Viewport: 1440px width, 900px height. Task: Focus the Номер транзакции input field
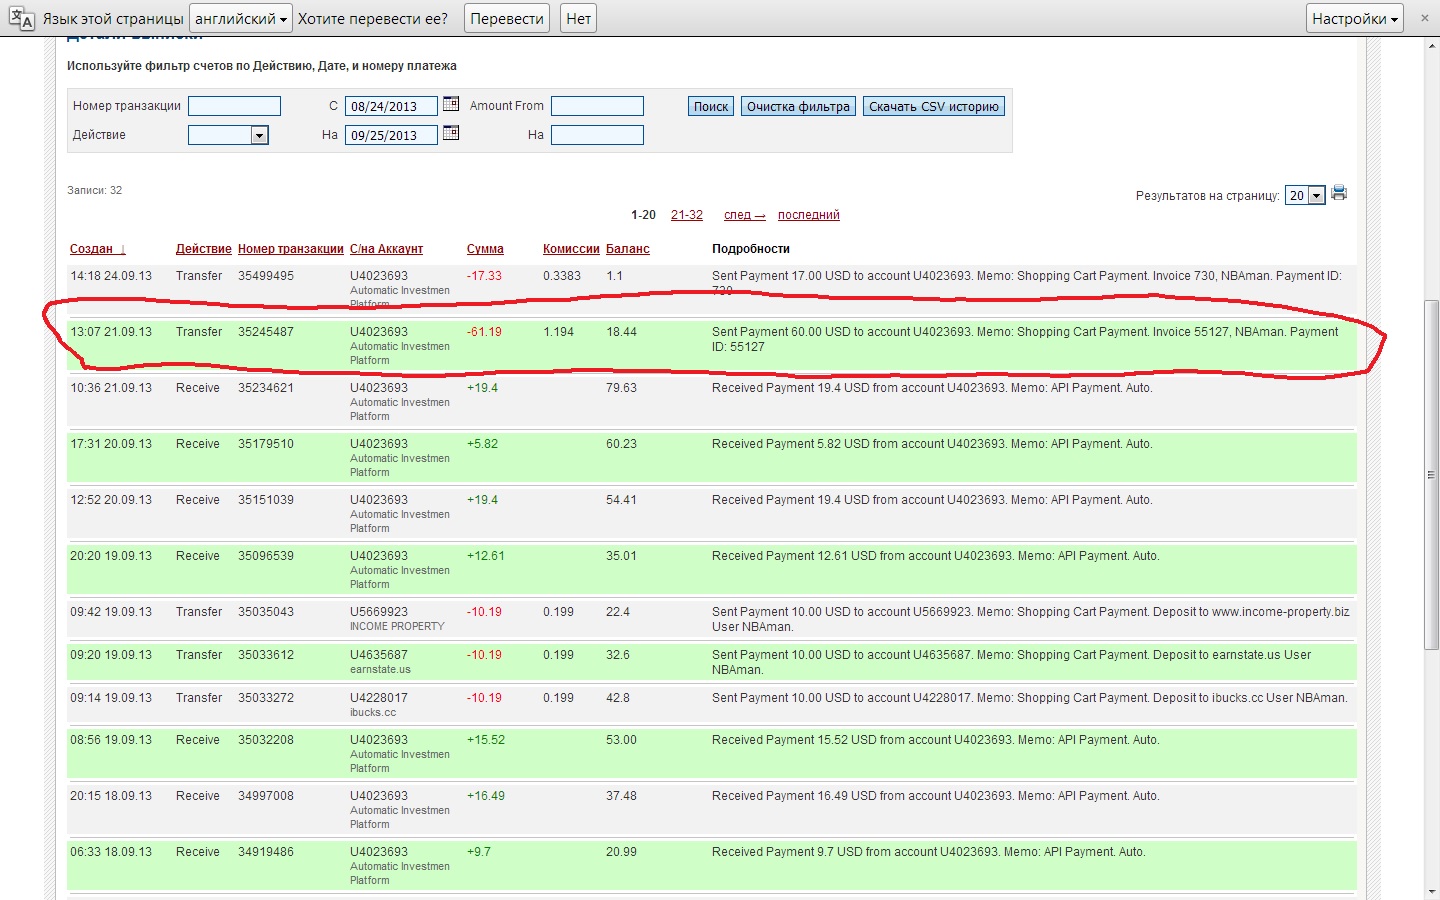click(234, 106)
